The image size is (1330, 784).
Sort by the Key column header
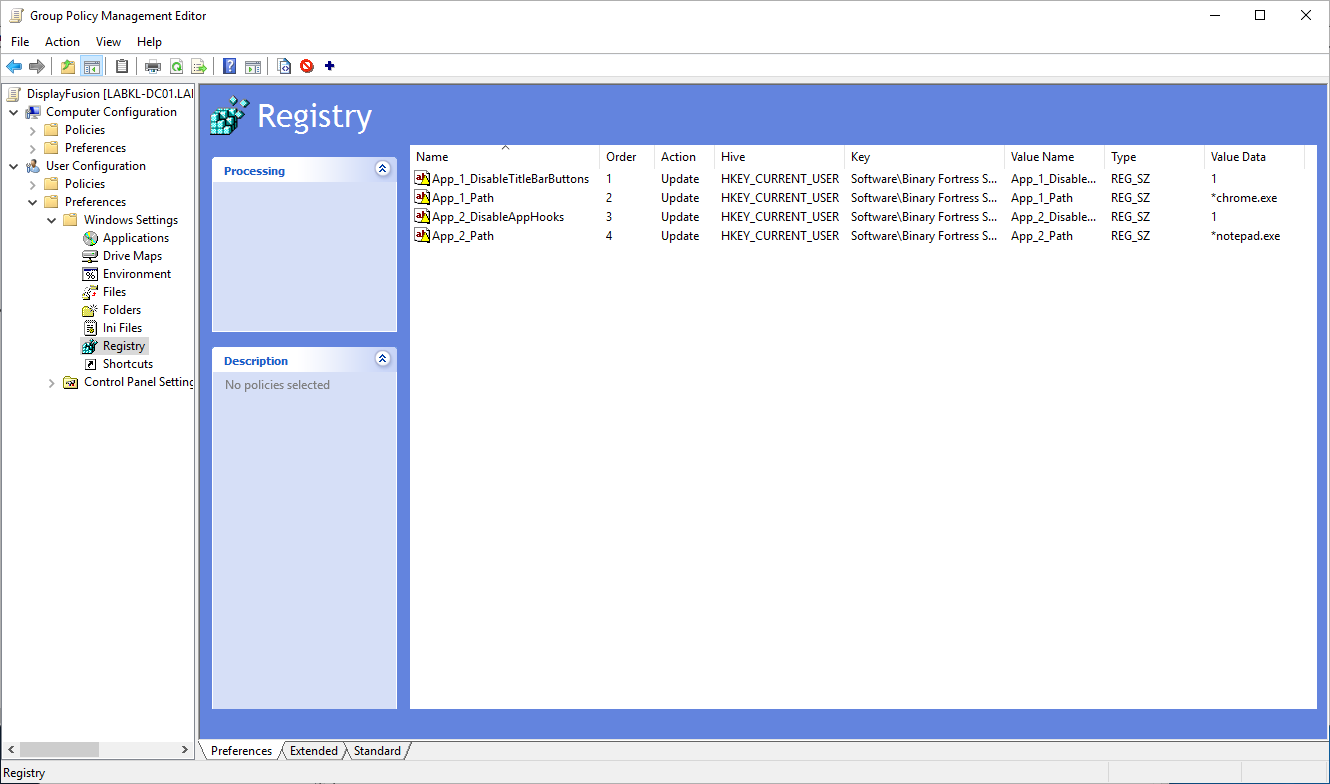pyautogui.click(x=925, y=157)
